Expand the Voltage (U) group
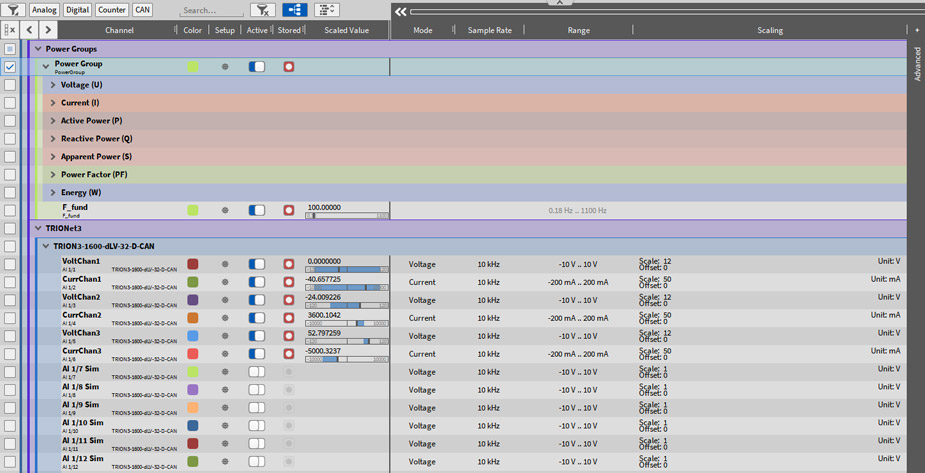This screenshot has width=925, height=473. click(53, 85)
